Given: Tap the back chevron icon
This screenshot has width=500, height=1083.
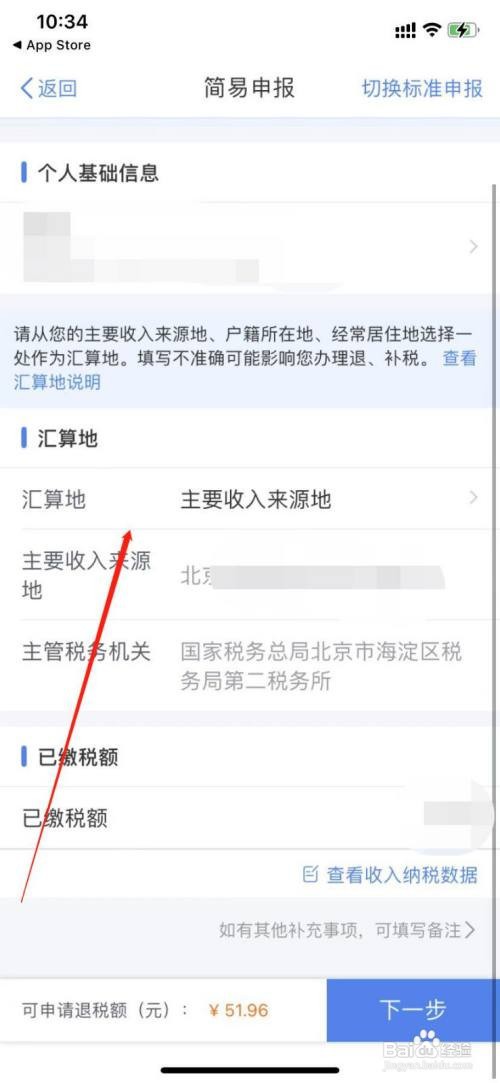Looking at the screenshot, I should (x=27, y=88).
